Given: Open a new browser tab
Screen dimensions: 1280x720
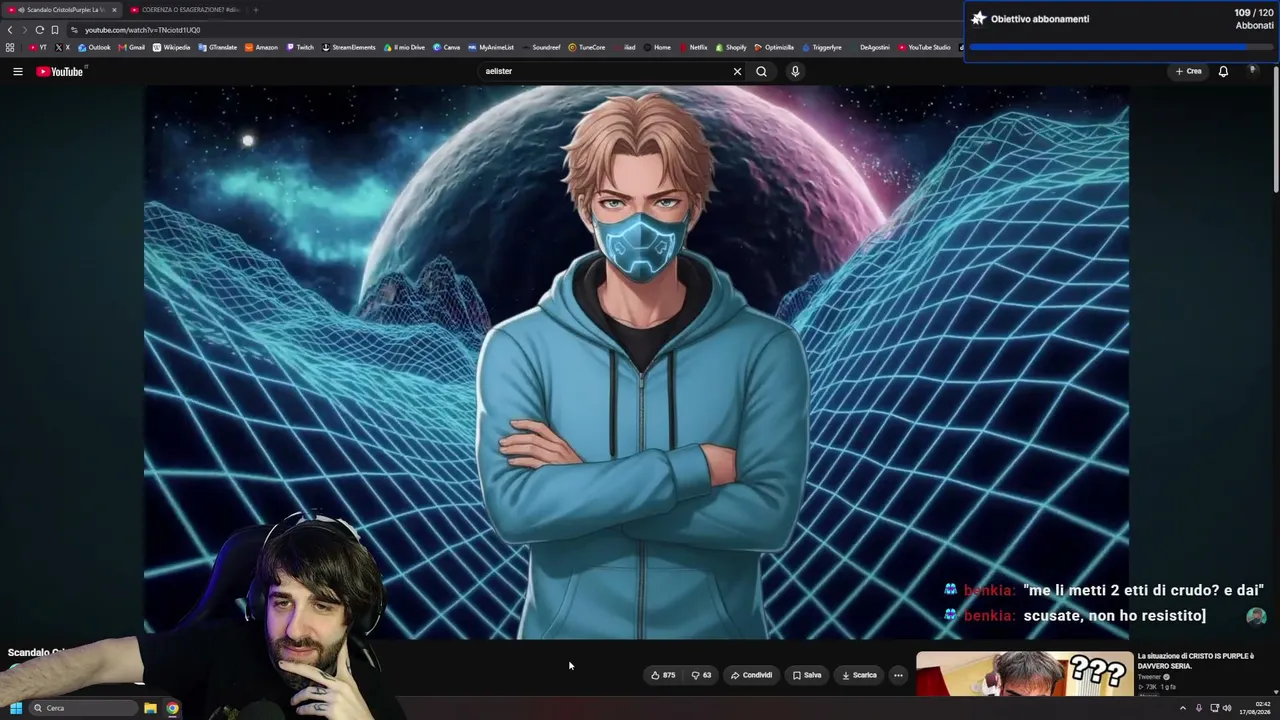Looking at the screenshot, I should [255, 10].
